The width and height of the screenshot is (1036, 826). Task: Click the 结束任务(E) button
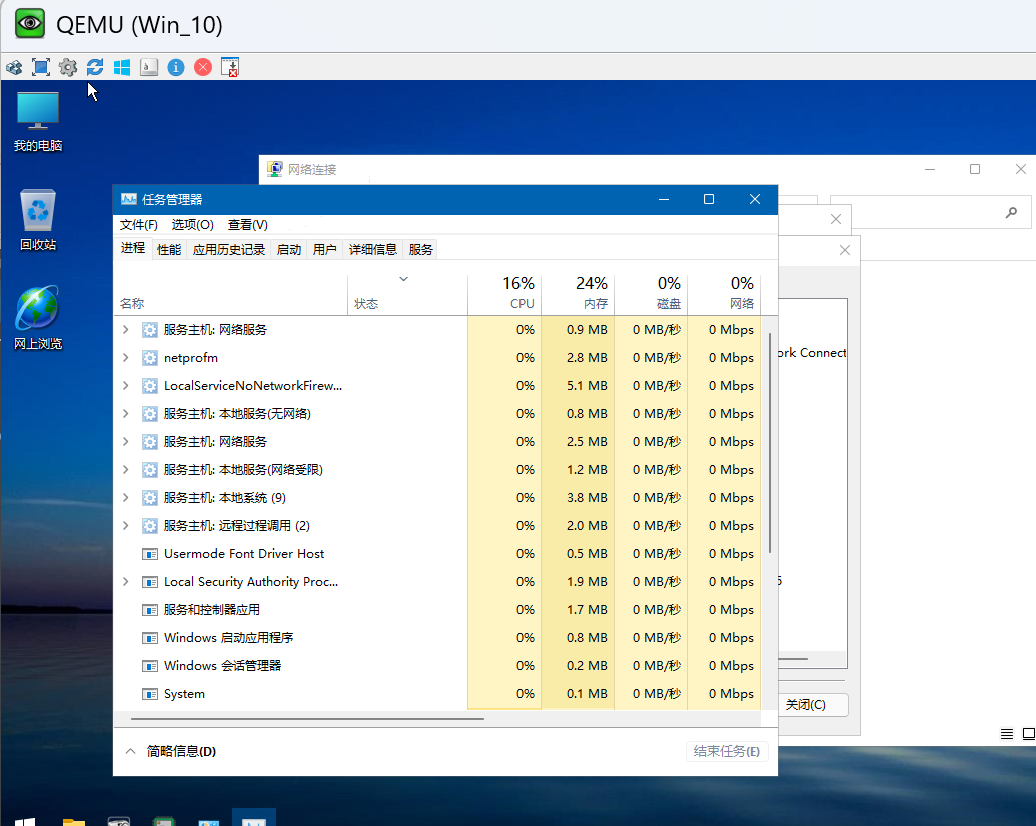coord(727,750)
